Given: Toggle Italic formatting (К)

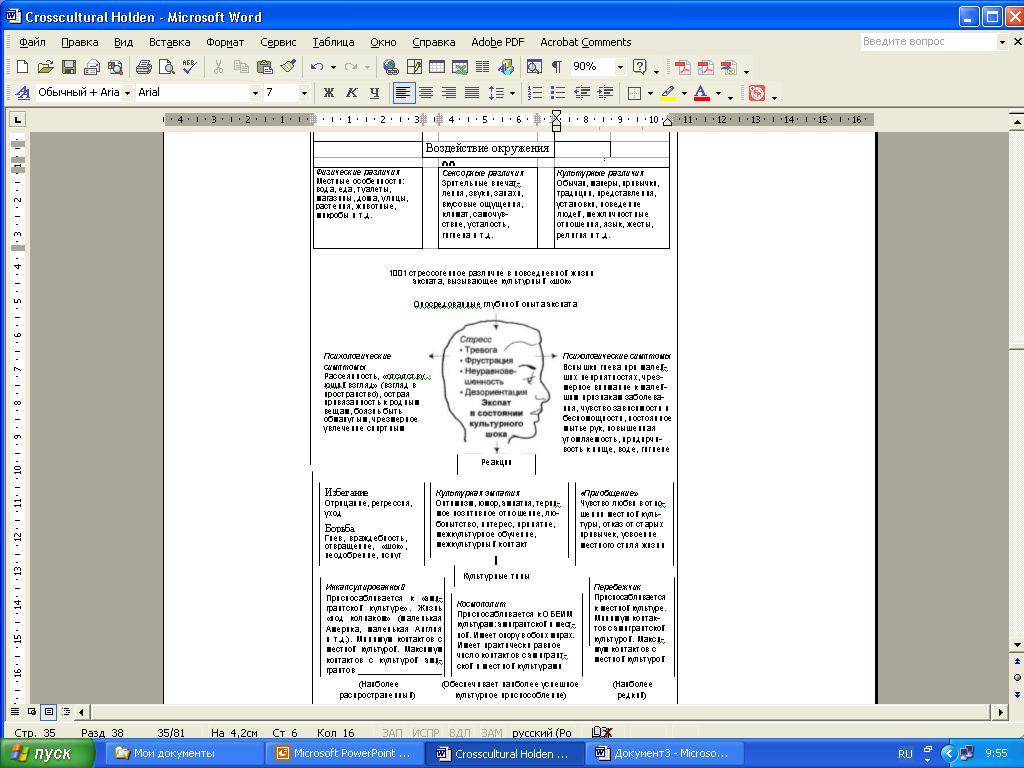Looking at the screenshot, I should point(351,93).
